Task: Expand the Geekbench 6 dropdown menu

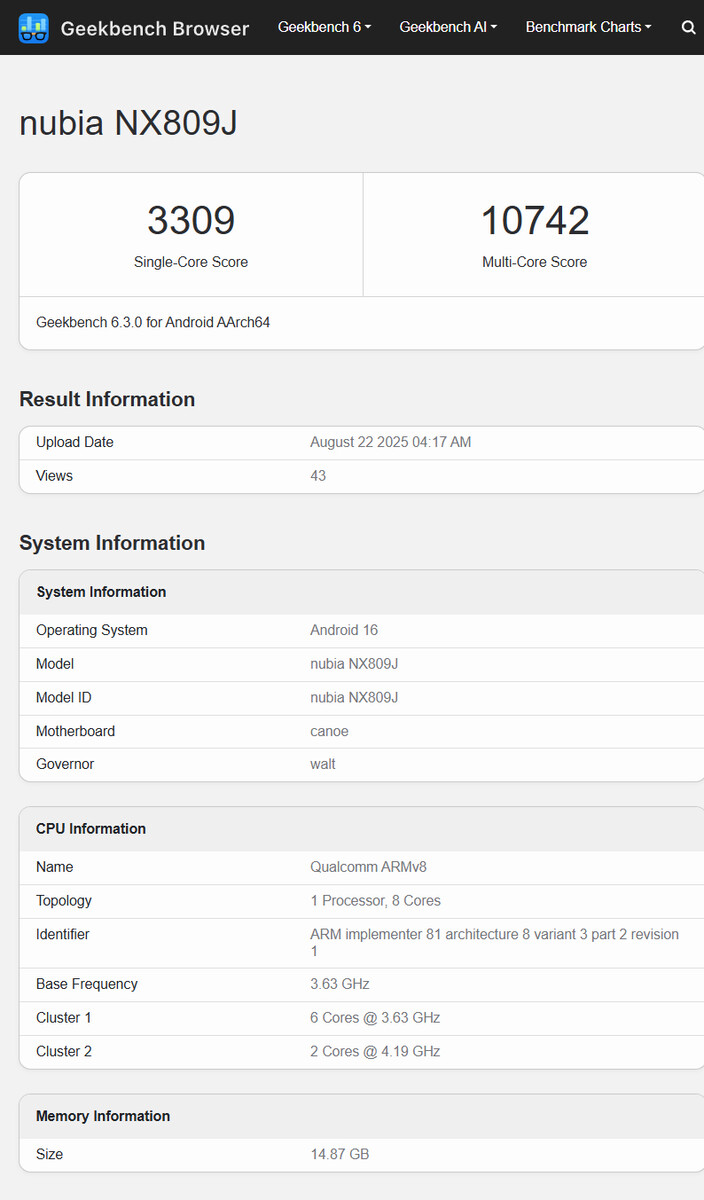Action: (324, 27)
